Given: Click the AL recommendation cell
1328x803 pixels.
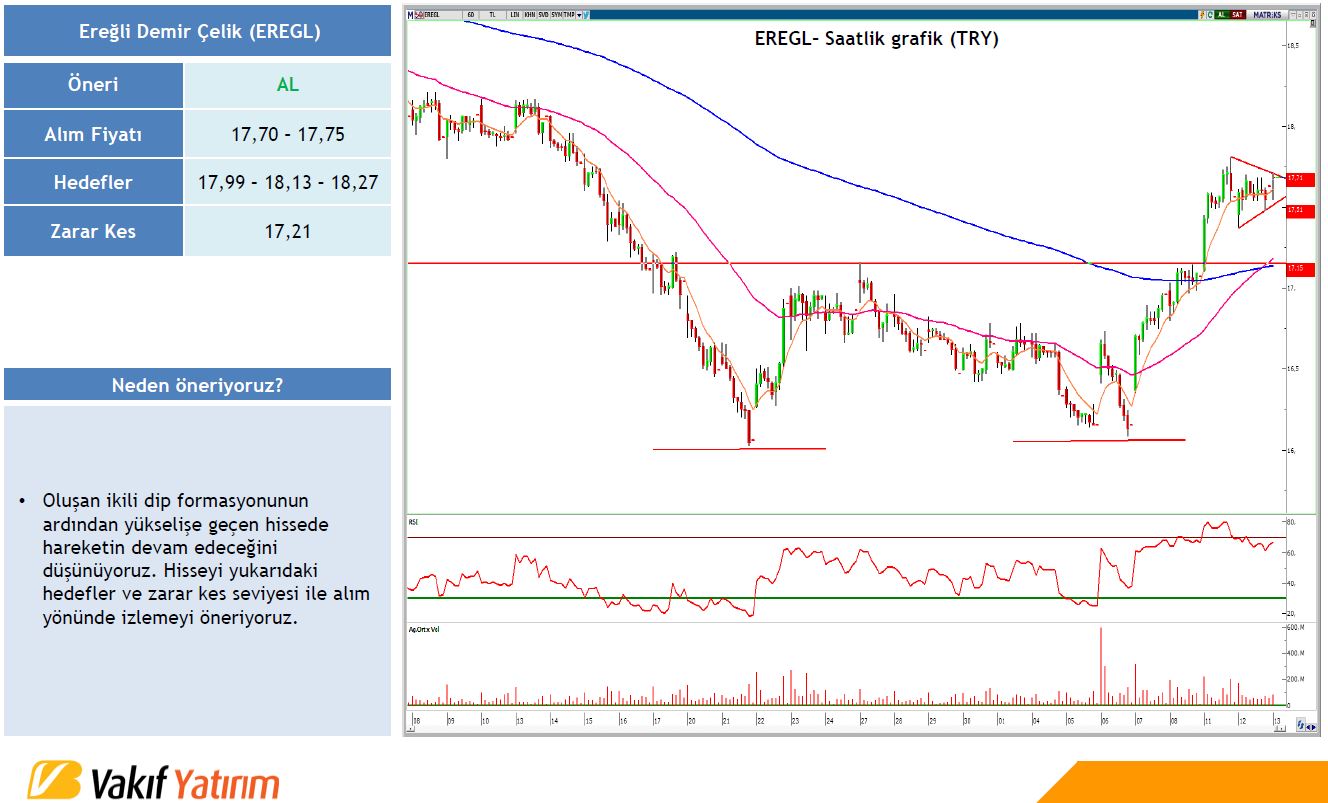Looking at the screenshot, I should point(288,85).
